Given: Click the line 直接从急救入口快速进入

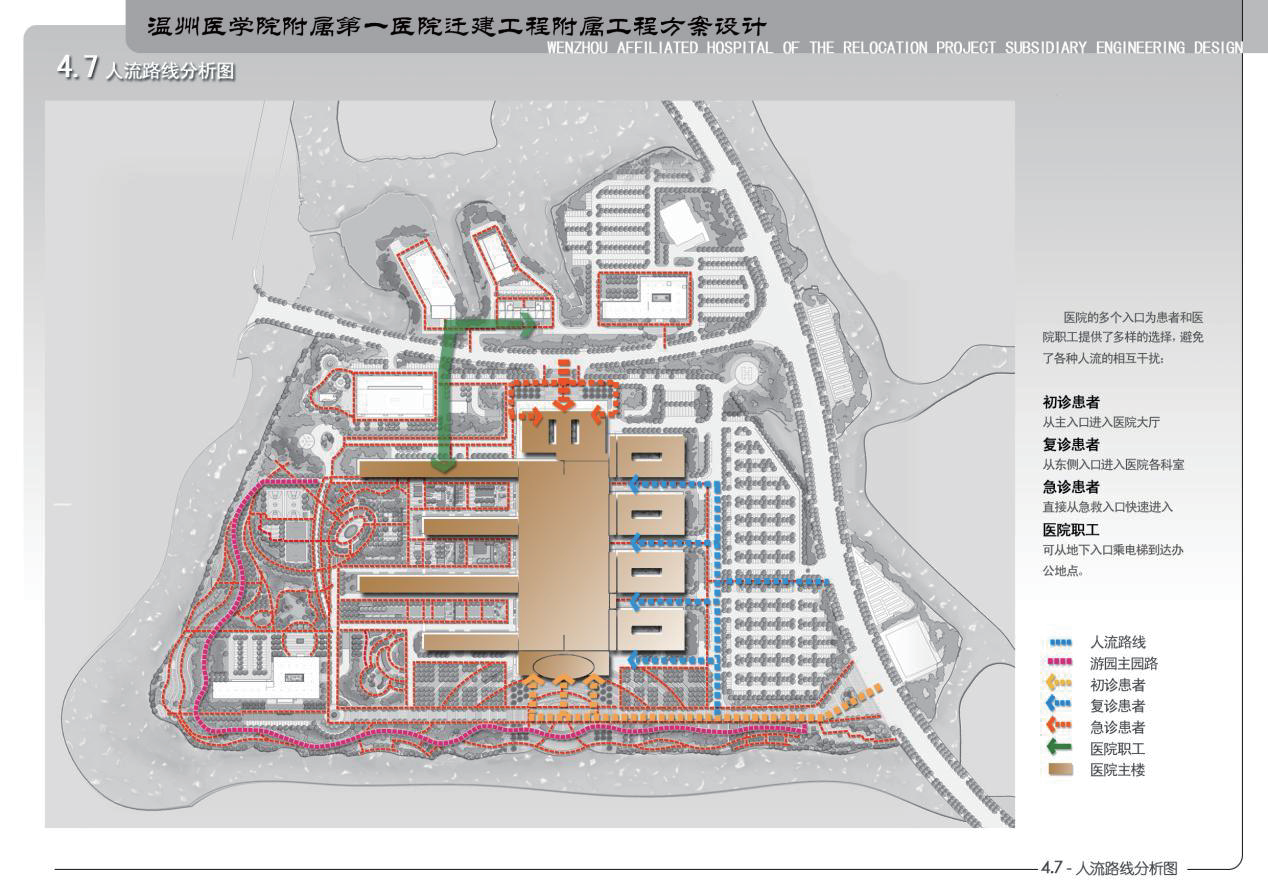Looking at the screenshot, I should tap(1108, 507).
